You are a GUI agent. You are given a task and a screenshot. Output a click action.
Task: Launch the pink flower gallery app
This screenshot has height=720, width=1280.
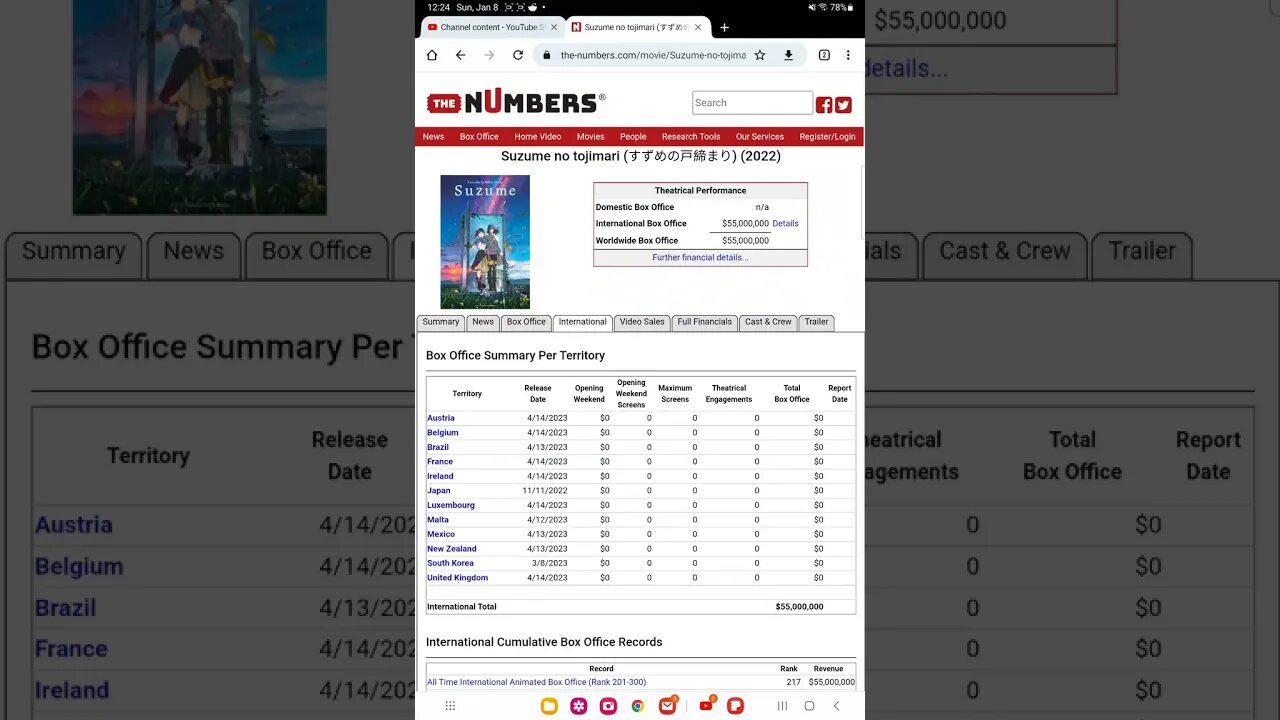point(579,706)
